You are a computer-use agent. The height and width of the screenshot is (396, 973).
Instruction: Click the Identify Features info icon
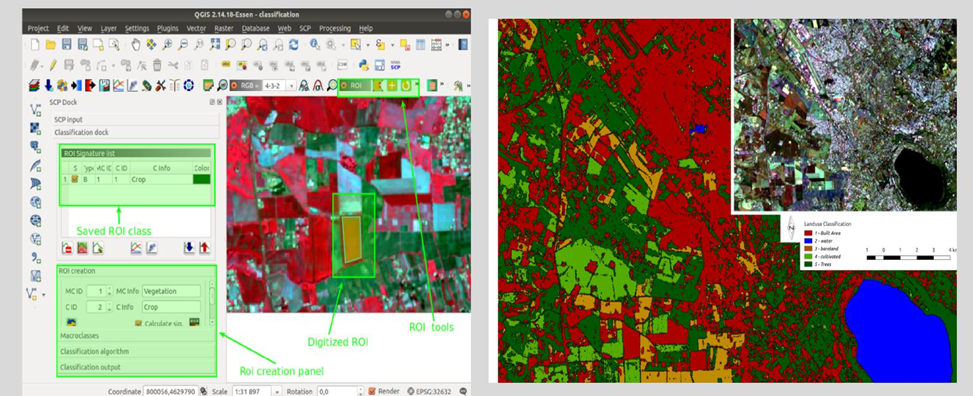point(315,45)
